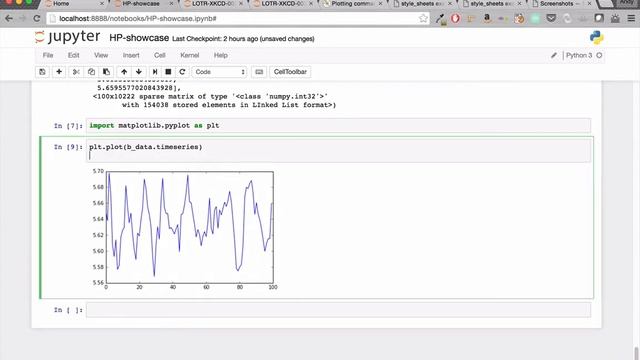The width and height of the screenshot is (640, 360).
Task: Open the cell type Code dropdown
Action: coord(220,72)
